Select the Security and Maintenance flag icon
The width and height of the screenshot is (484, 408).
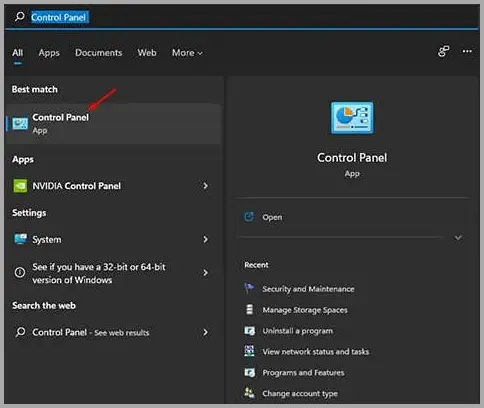(x=249, y=288)
